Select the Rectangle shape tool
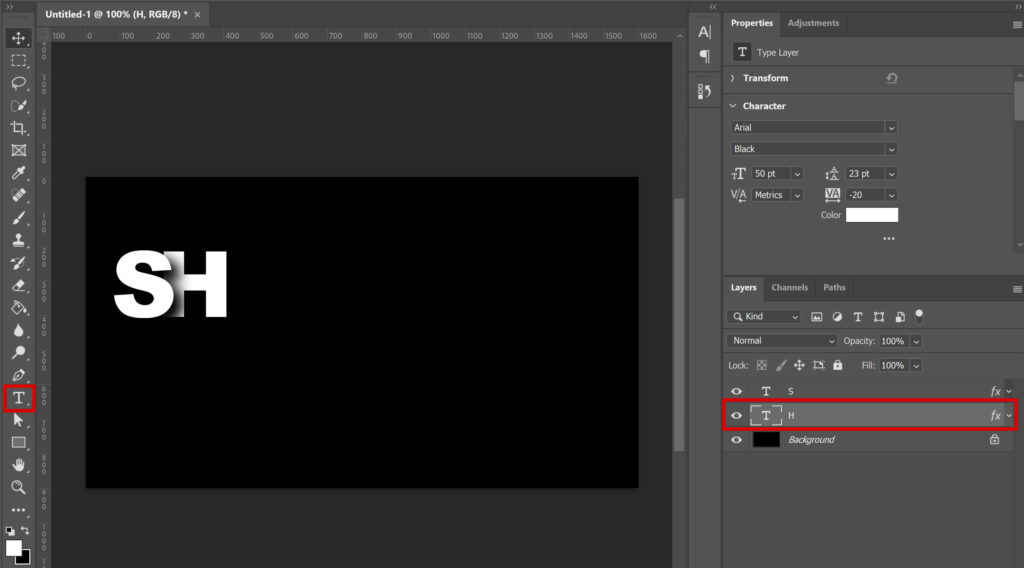The width and height of the screenshot is (1024, 568). (x=18, y=443)
